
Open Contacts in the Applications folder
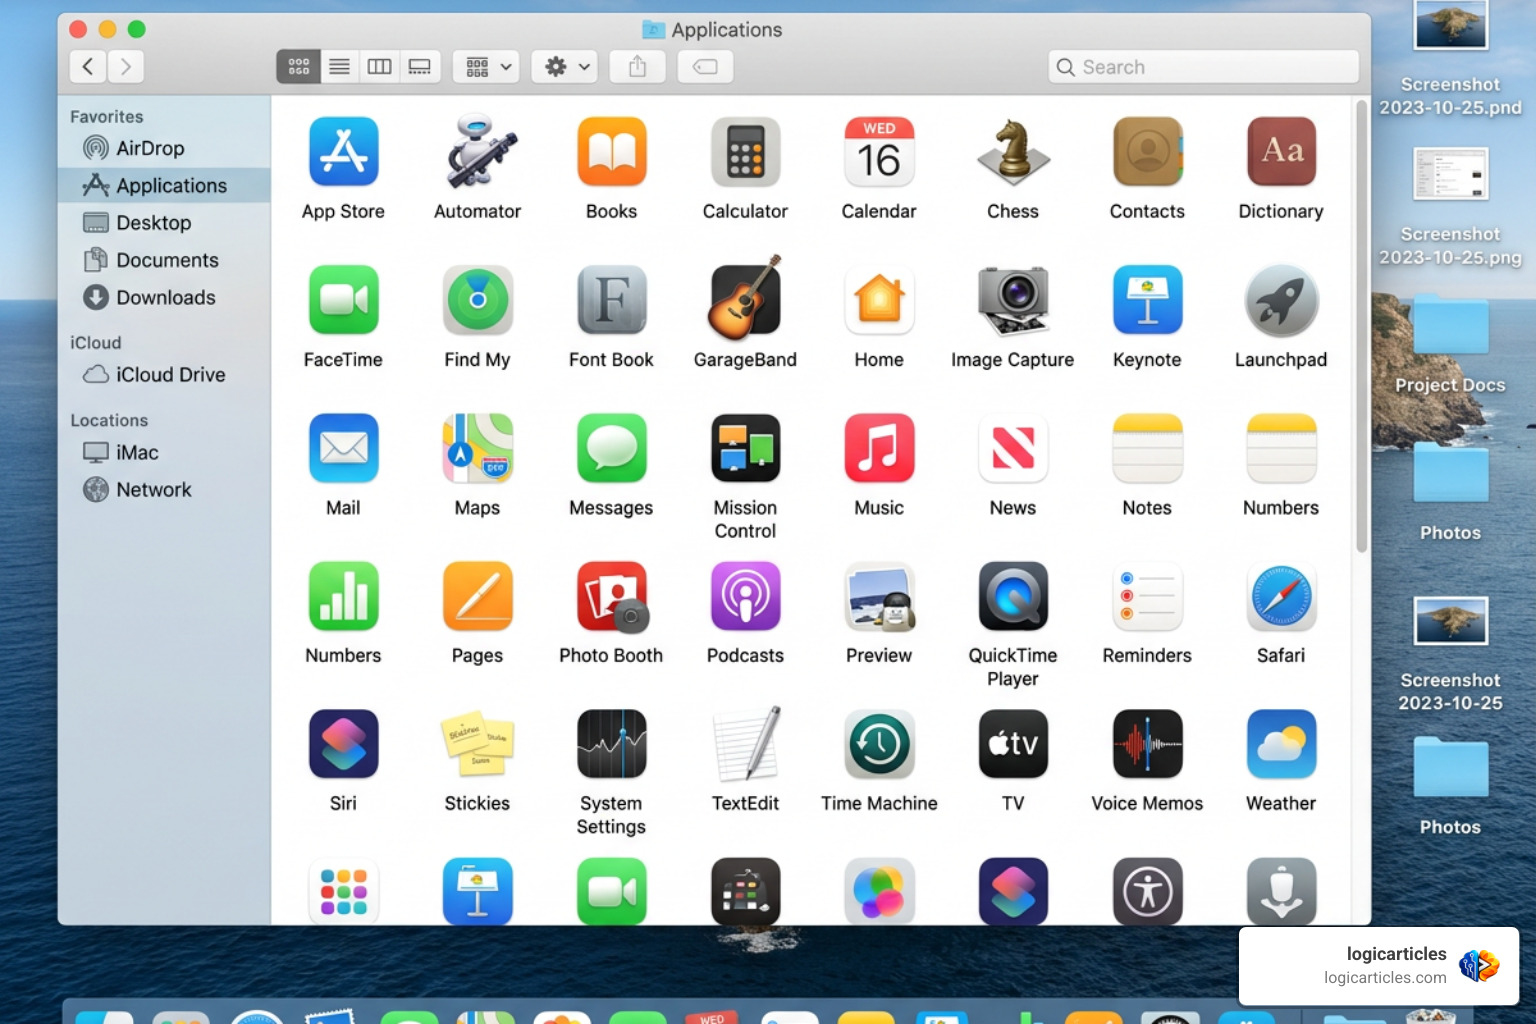point(1147,152)
